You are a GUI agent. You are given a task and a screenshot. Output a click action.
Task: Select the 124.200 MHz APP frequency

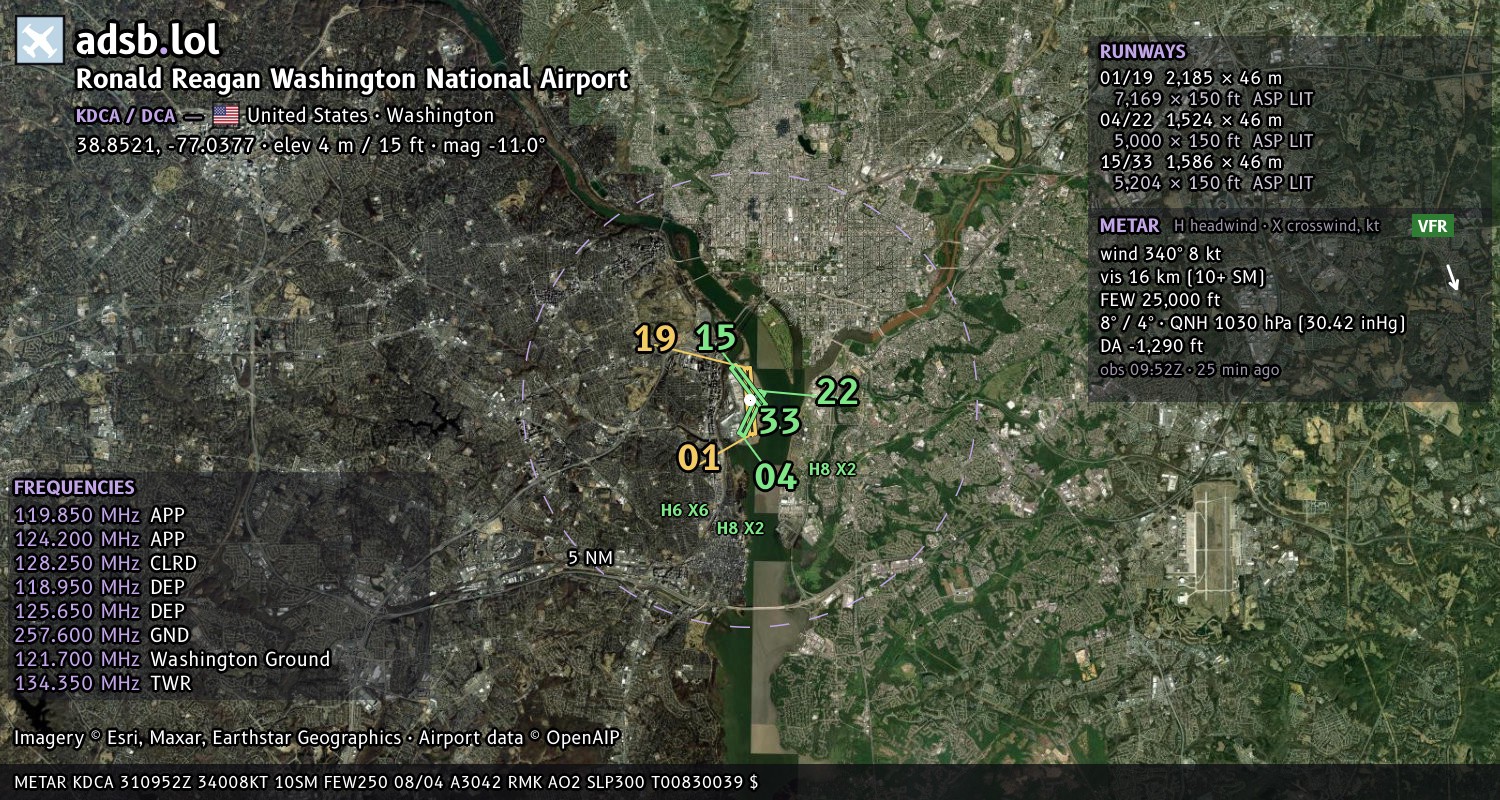tap(100, 539)
